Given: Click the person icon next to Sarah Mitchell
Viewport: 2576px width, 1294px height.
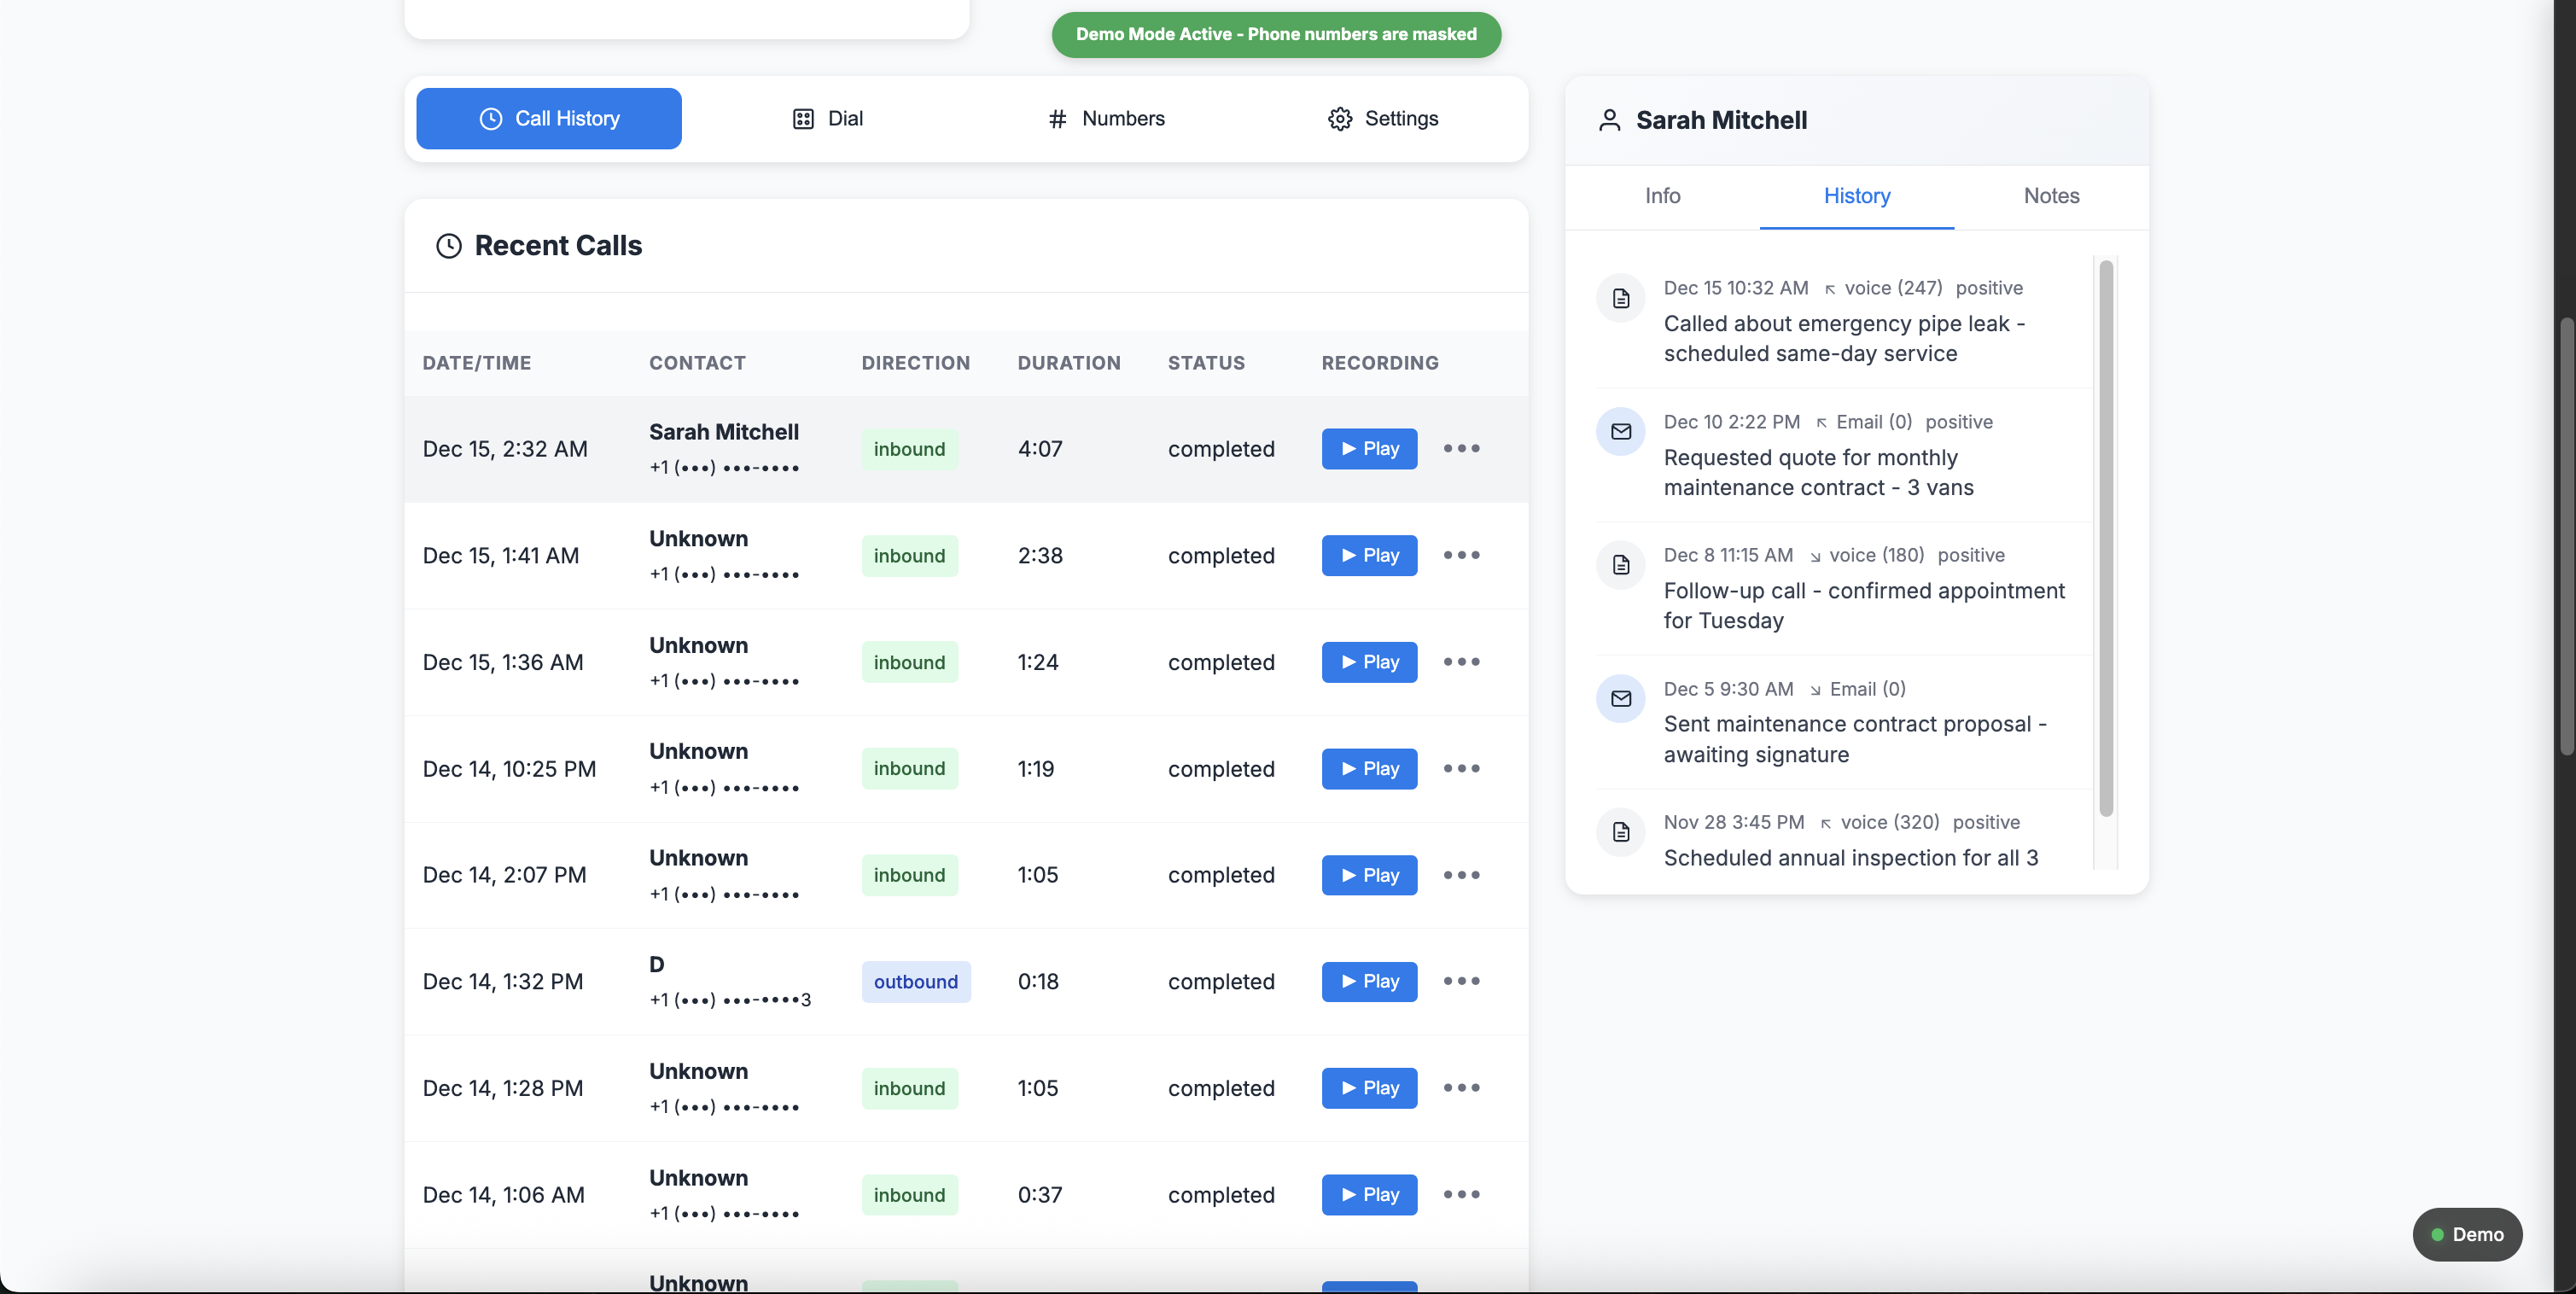Looking at the screenshot, I should click(1609, 120).
